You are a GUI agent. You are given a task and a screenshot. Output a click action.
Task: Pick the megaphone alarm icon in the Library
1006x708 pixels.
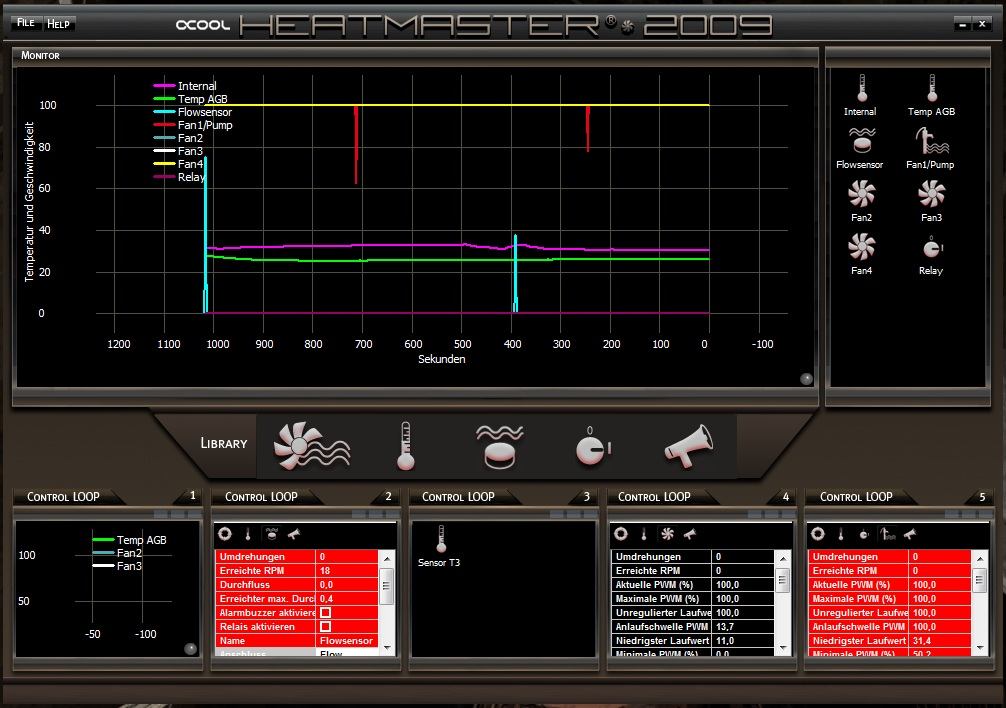688,446
